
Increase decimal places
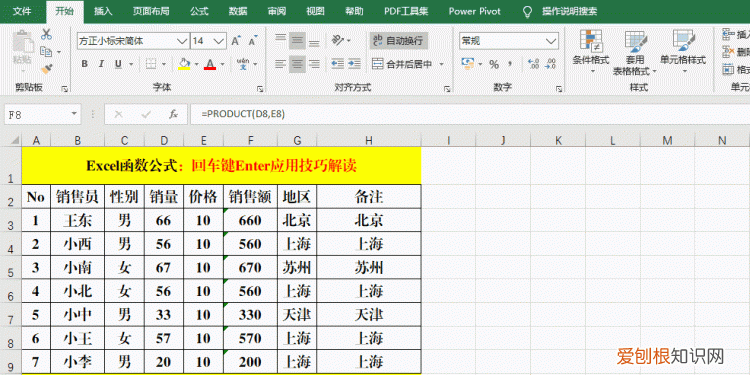533,64
